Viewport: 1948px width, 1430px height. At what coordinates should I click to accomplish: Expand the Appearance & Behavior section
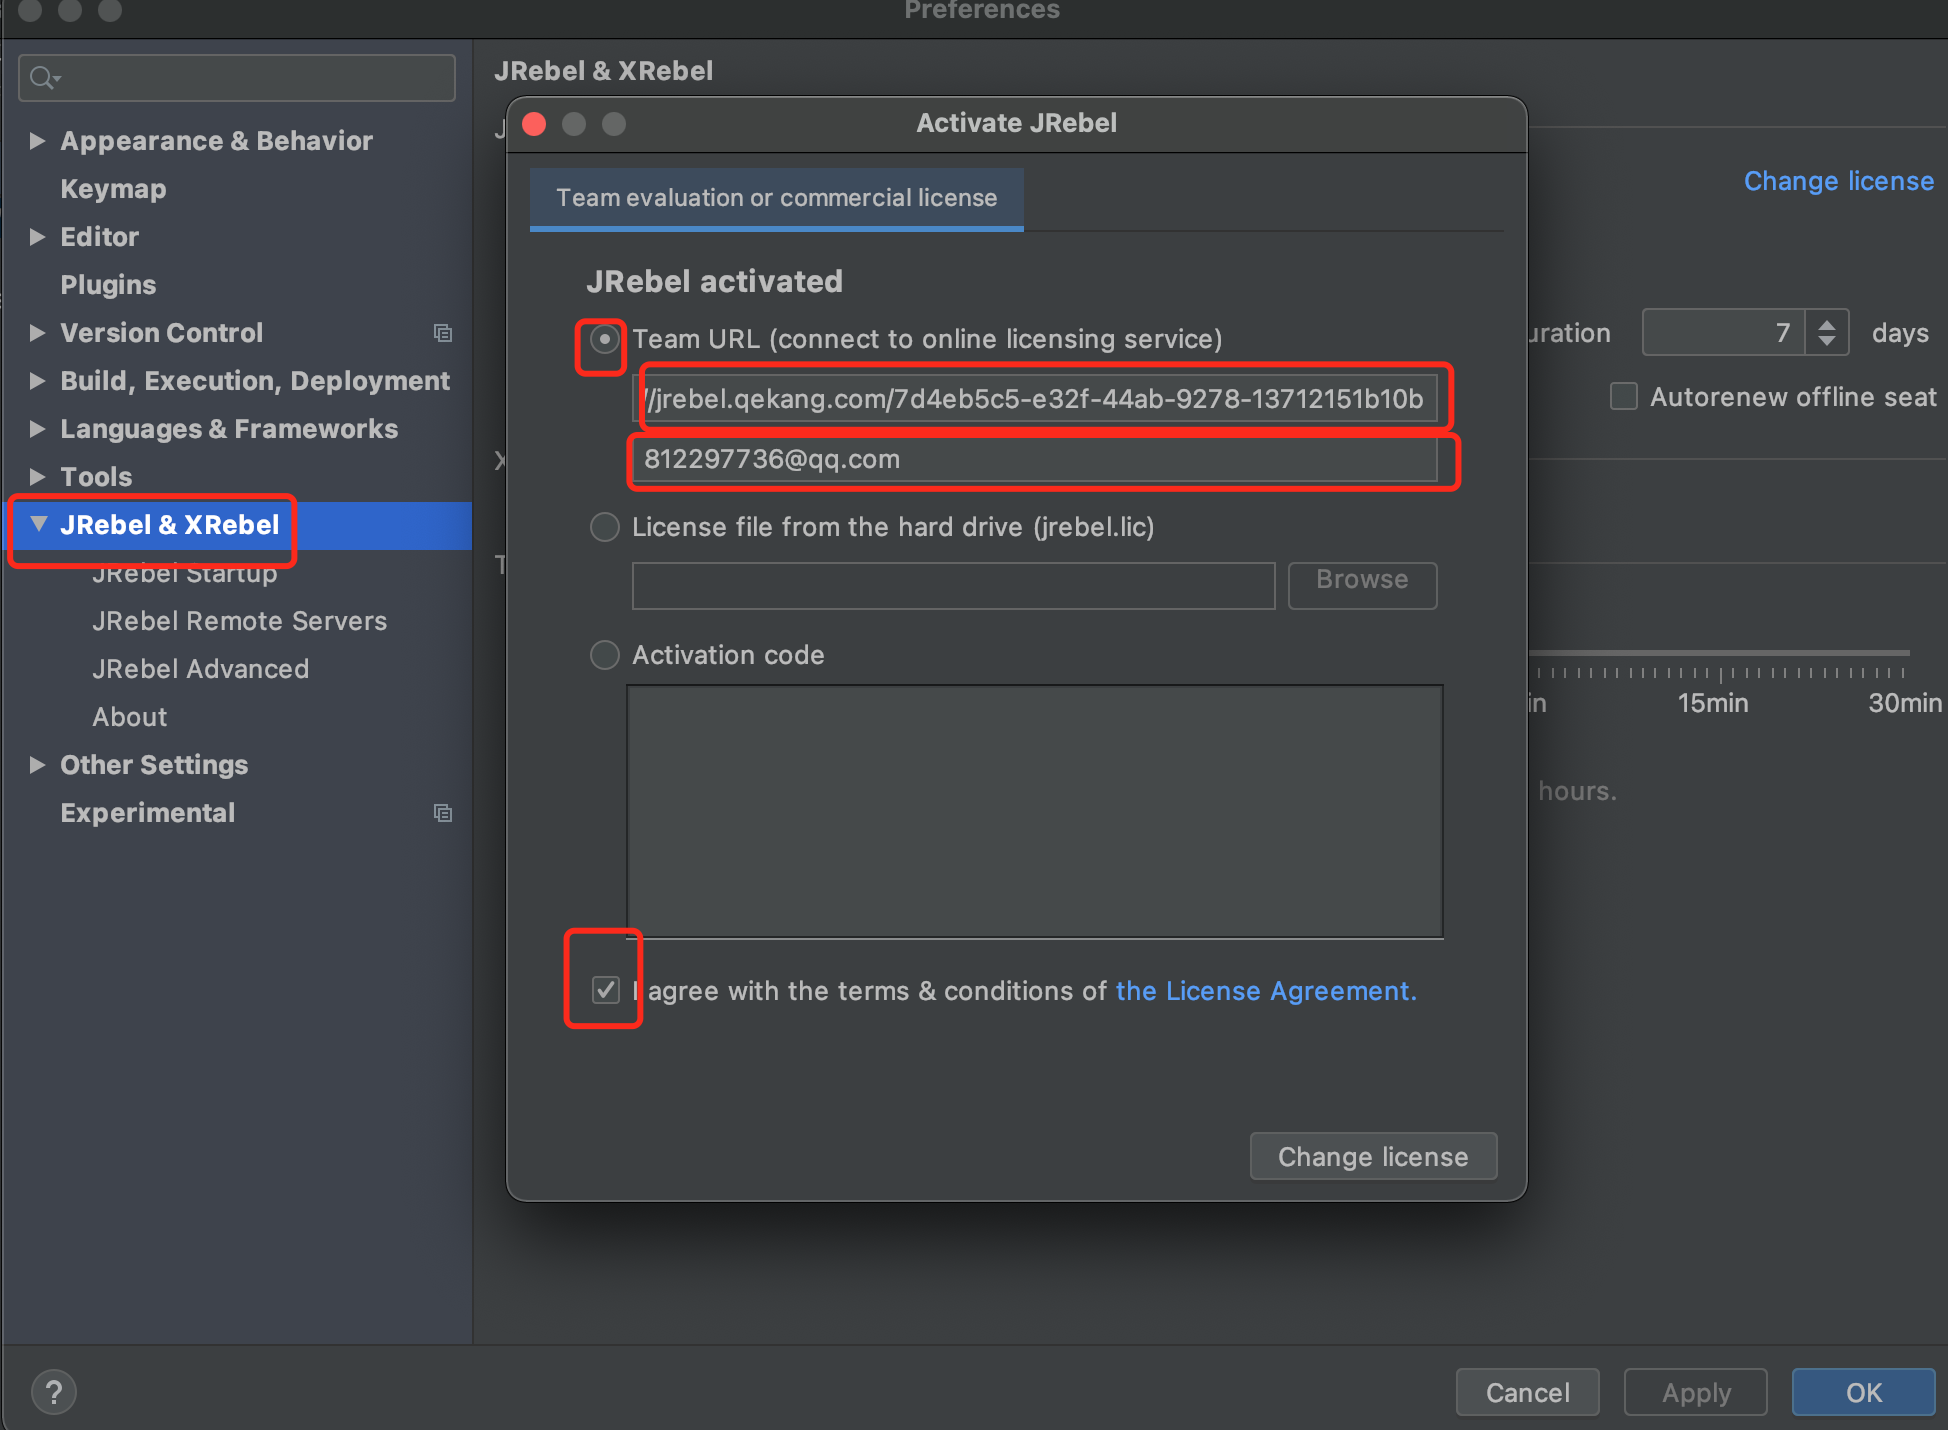coord(37,141)
